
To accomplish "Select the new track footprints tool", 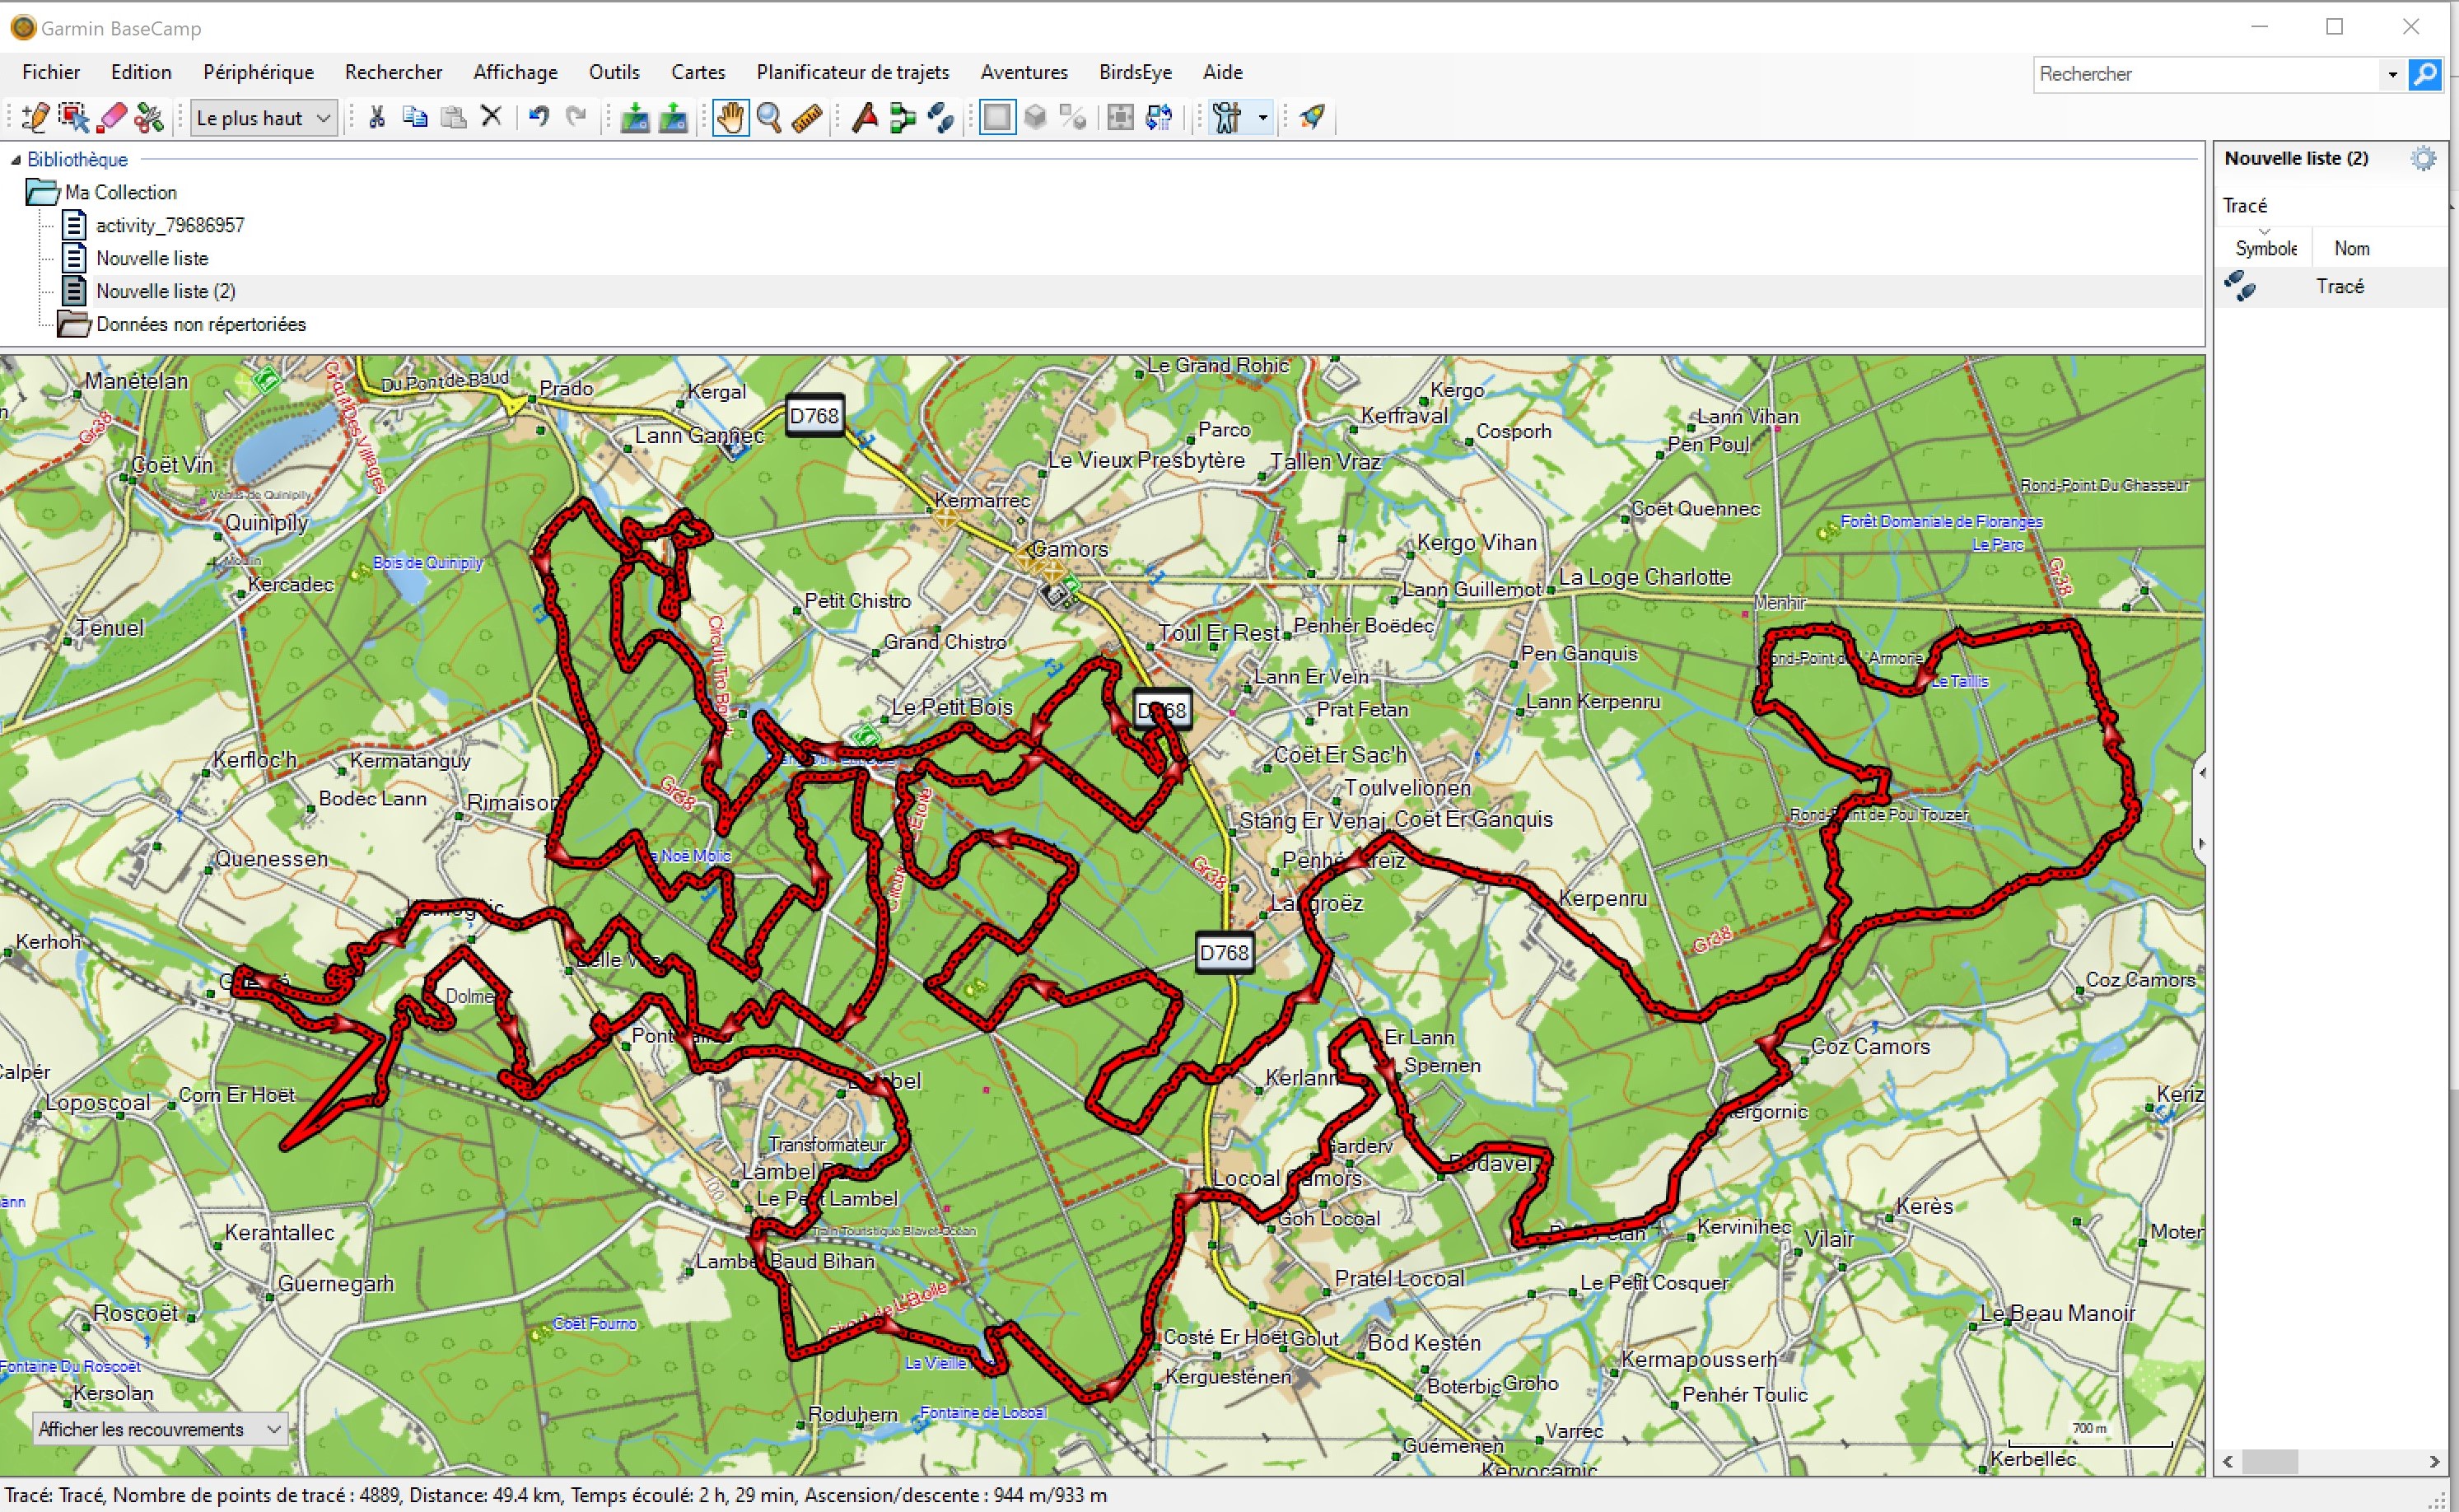I will (x=941, y=118).
